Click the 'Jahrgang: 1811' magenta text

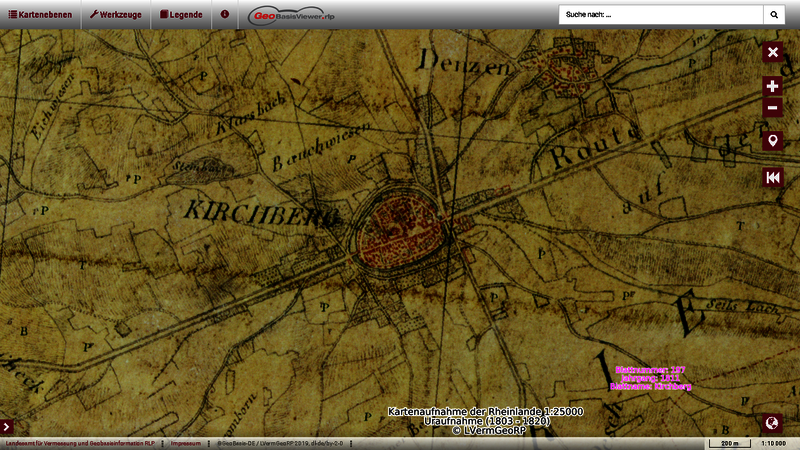click(651, 378)
